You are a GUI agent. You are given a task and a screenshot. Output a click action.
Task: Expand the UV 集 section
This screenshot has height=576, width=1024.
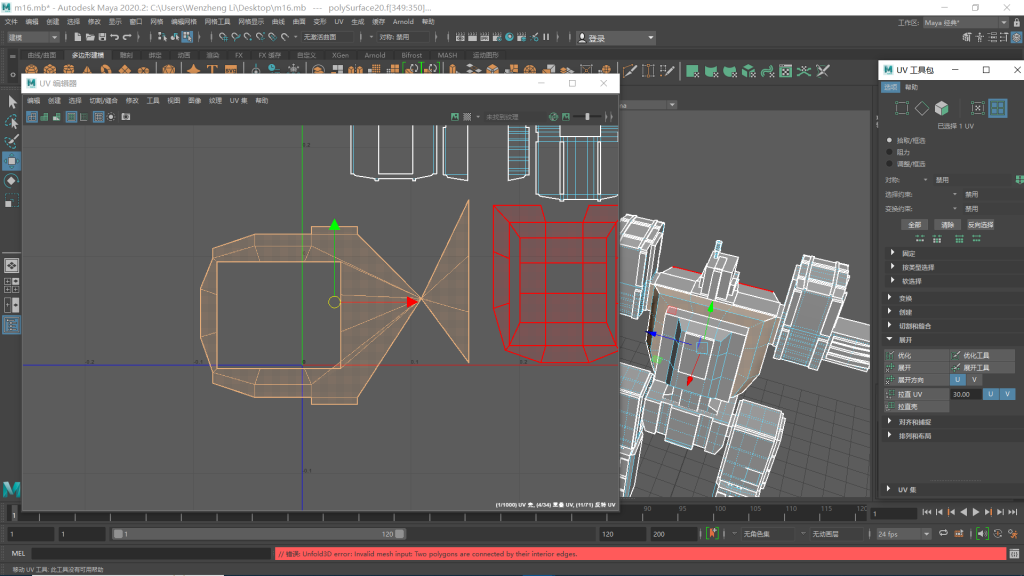[889, 488]
